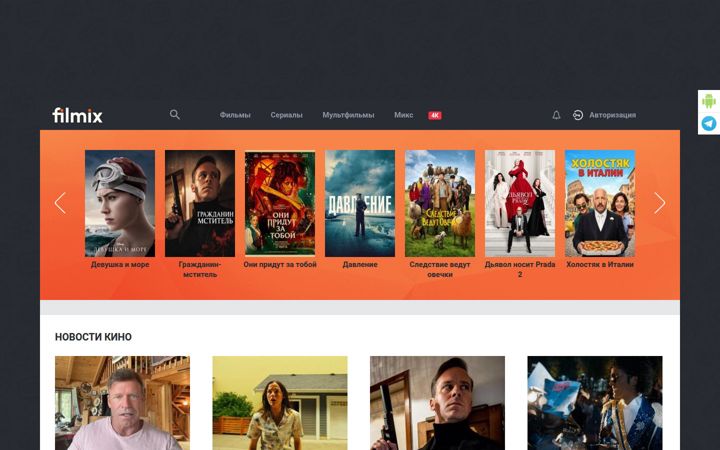Click the Авторизация link
Viewport: 720px width, 450px height.
613,115
